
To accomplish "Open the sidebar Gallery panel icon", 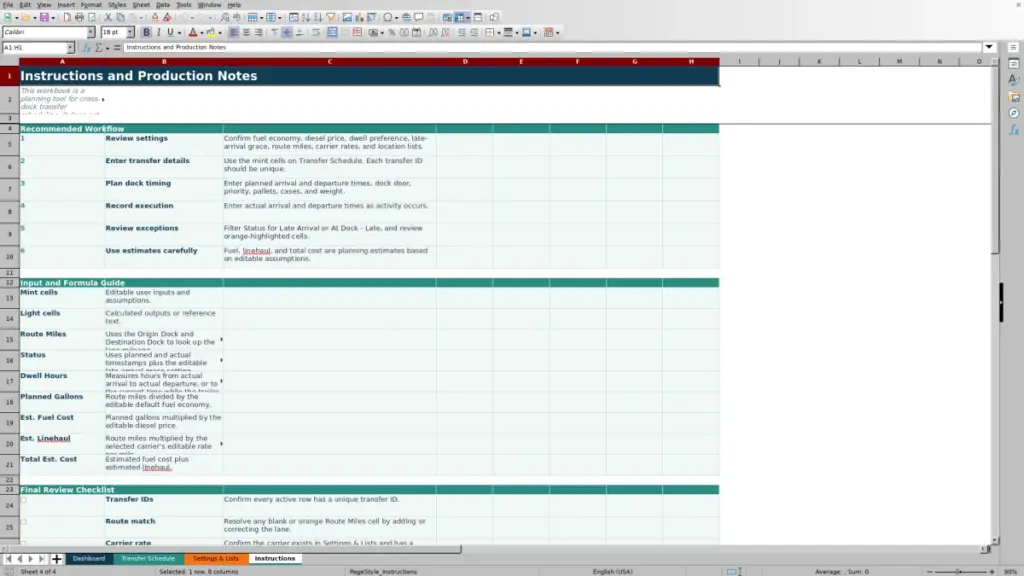I will click(1014, 97).
